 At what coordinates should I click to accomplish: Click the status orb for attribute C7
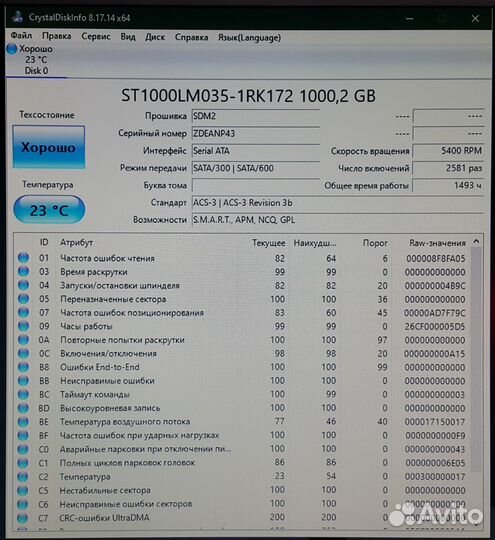[x=23, y=518]
